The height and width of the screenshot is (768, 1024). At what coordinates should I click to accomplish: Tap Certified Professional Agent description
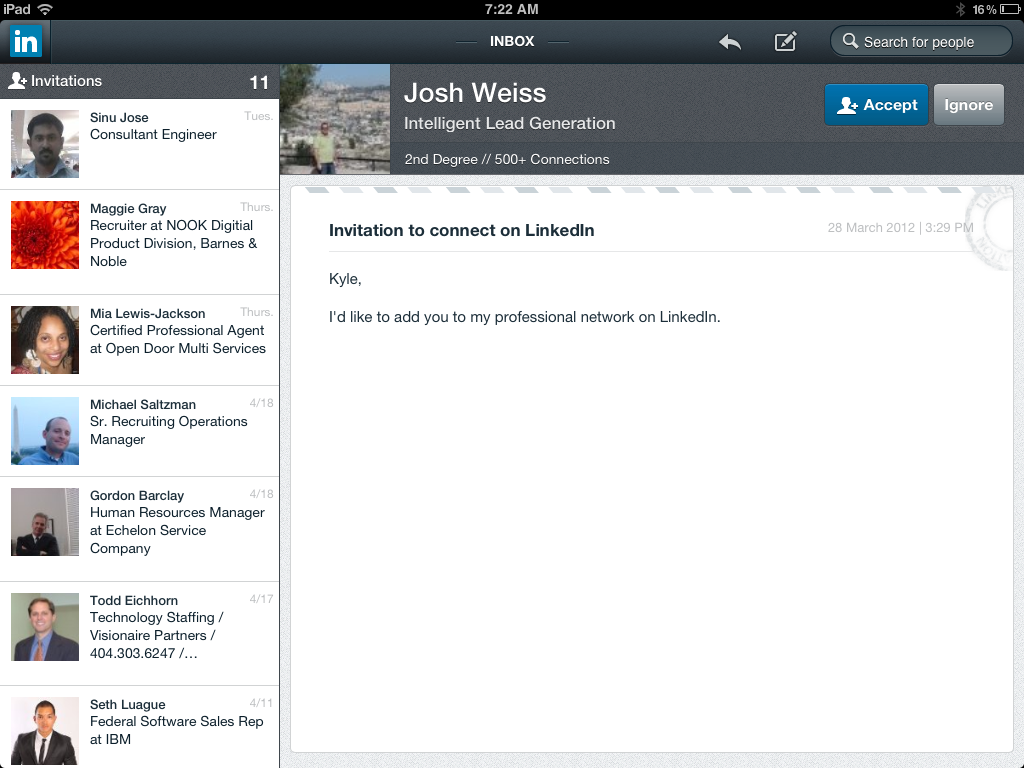178,340
